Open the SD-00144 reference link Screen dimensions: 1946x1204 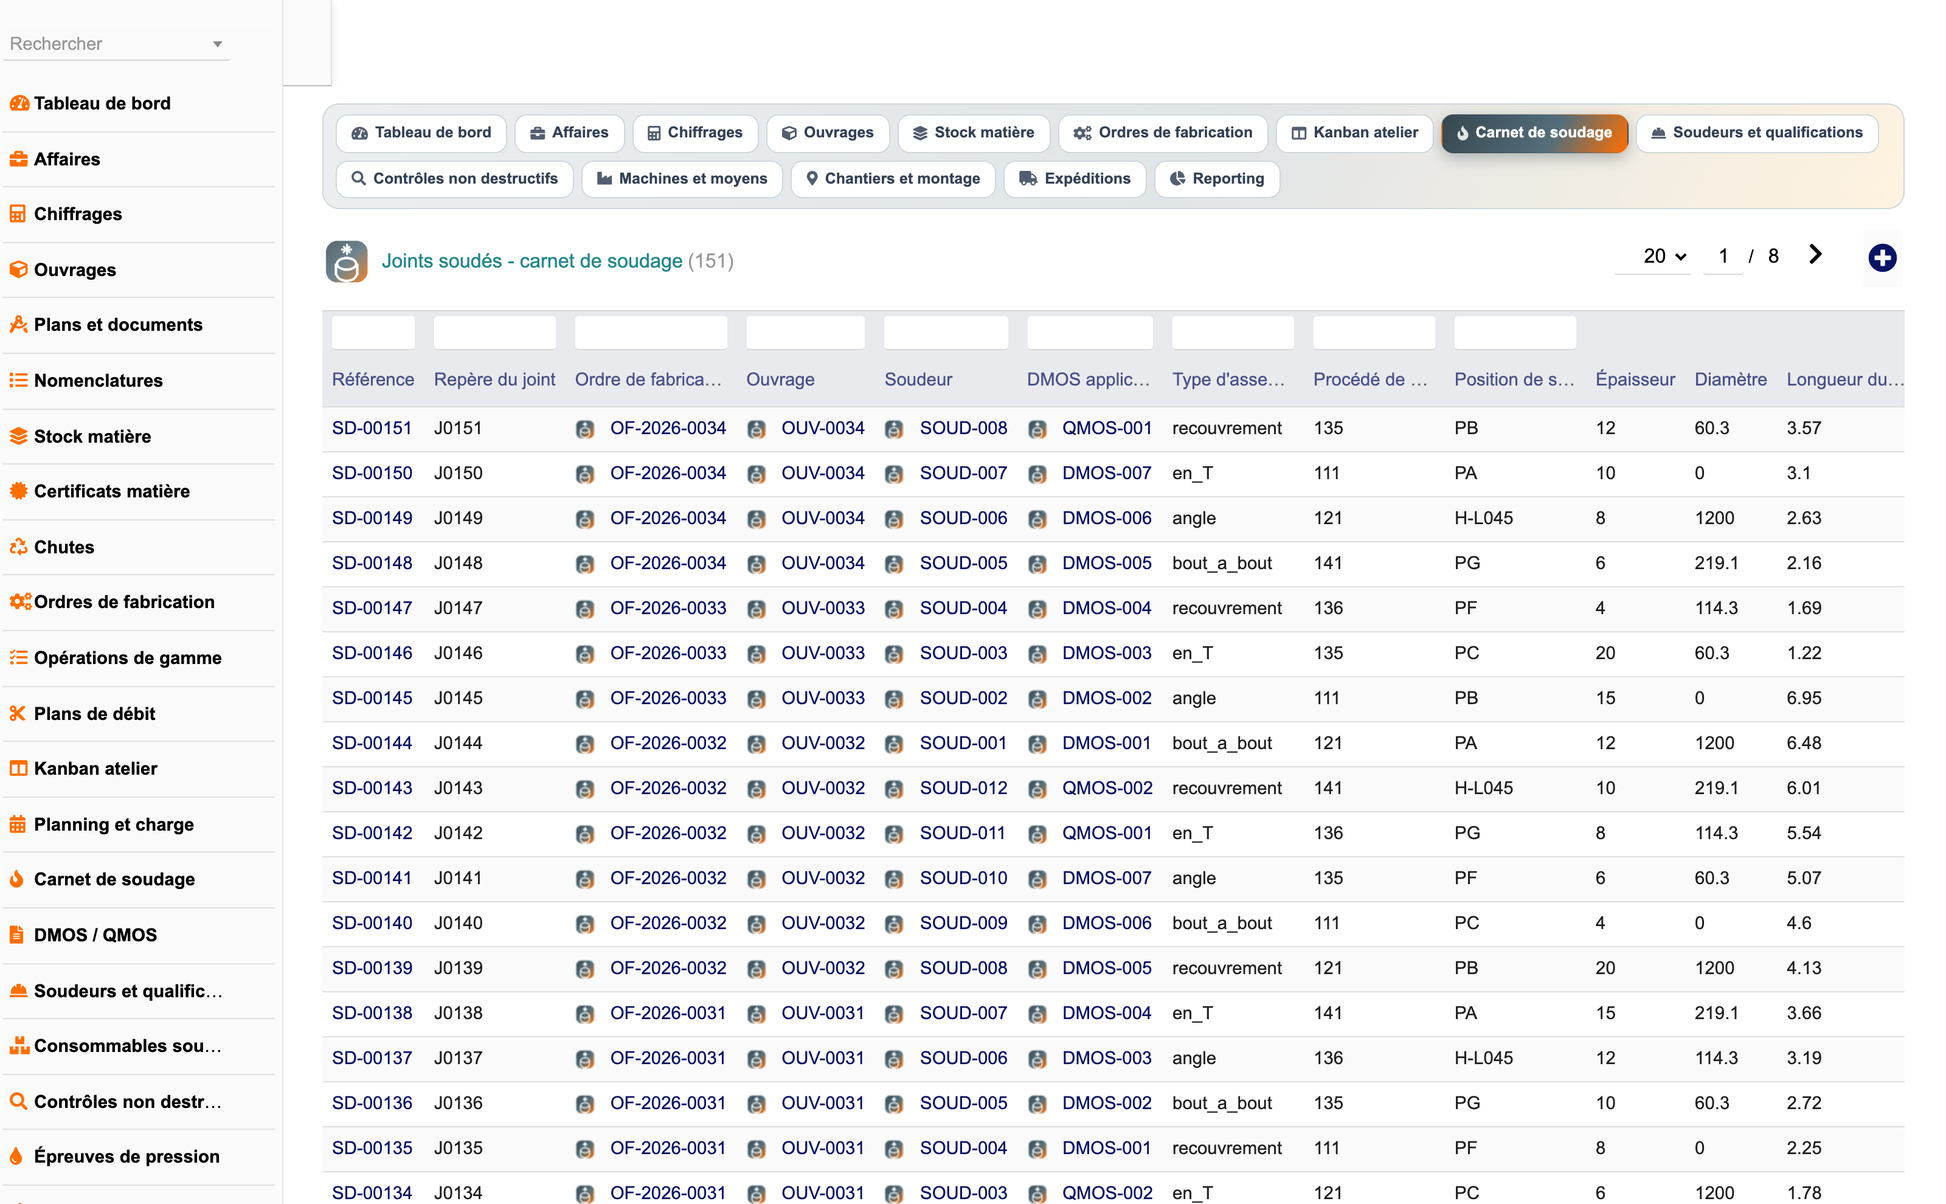pos(372,743)
